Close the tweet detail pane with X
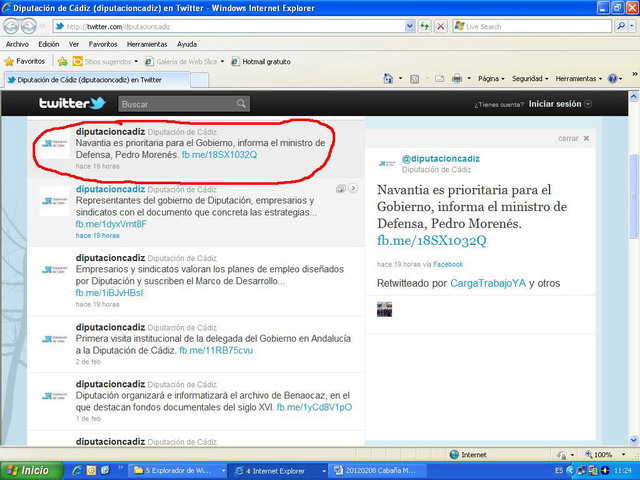 pyautogui.click(x=586, y=138)
